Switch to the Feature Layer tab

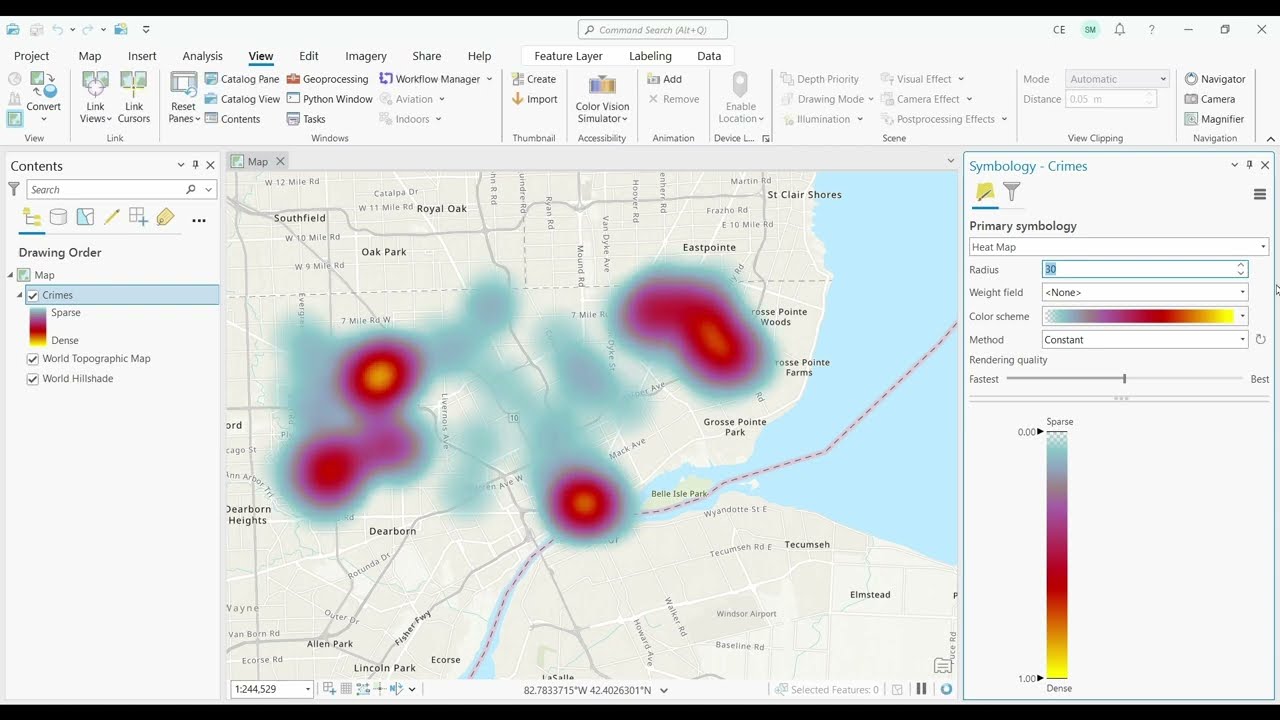click(x=568, y=56)
